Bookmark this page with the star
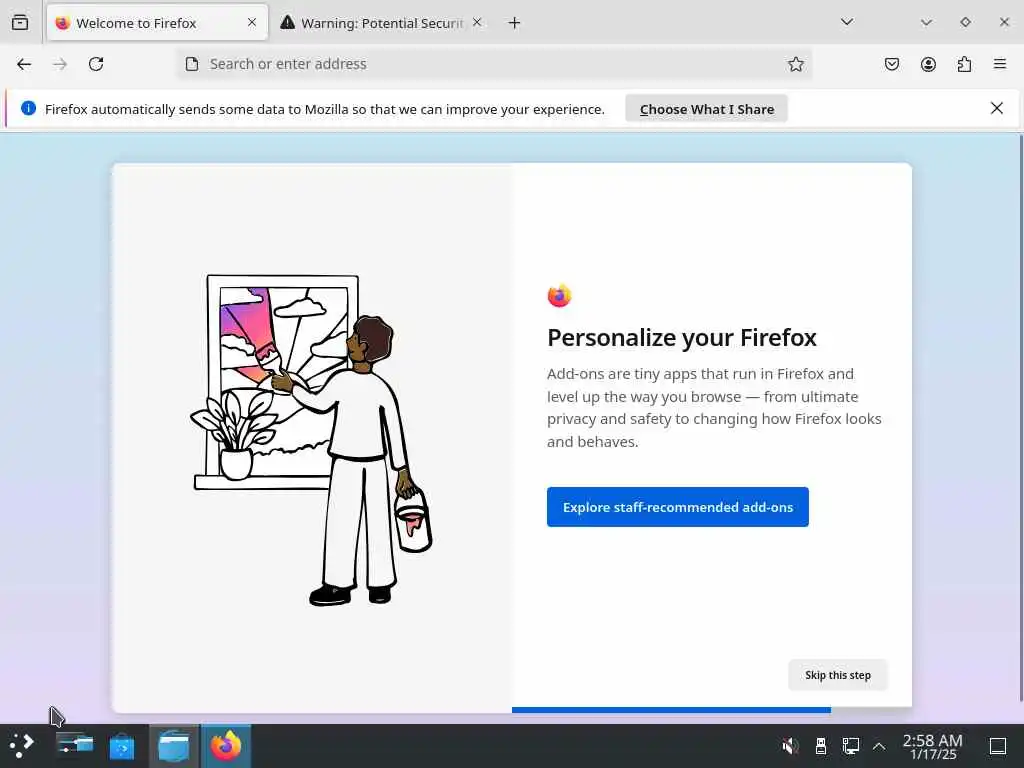 point(795,64)
